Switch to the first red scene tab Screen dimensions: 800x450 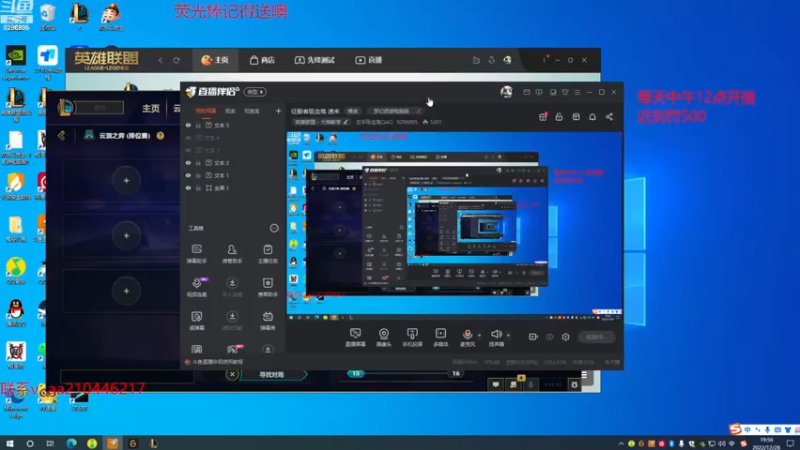[x=206, y=111]
